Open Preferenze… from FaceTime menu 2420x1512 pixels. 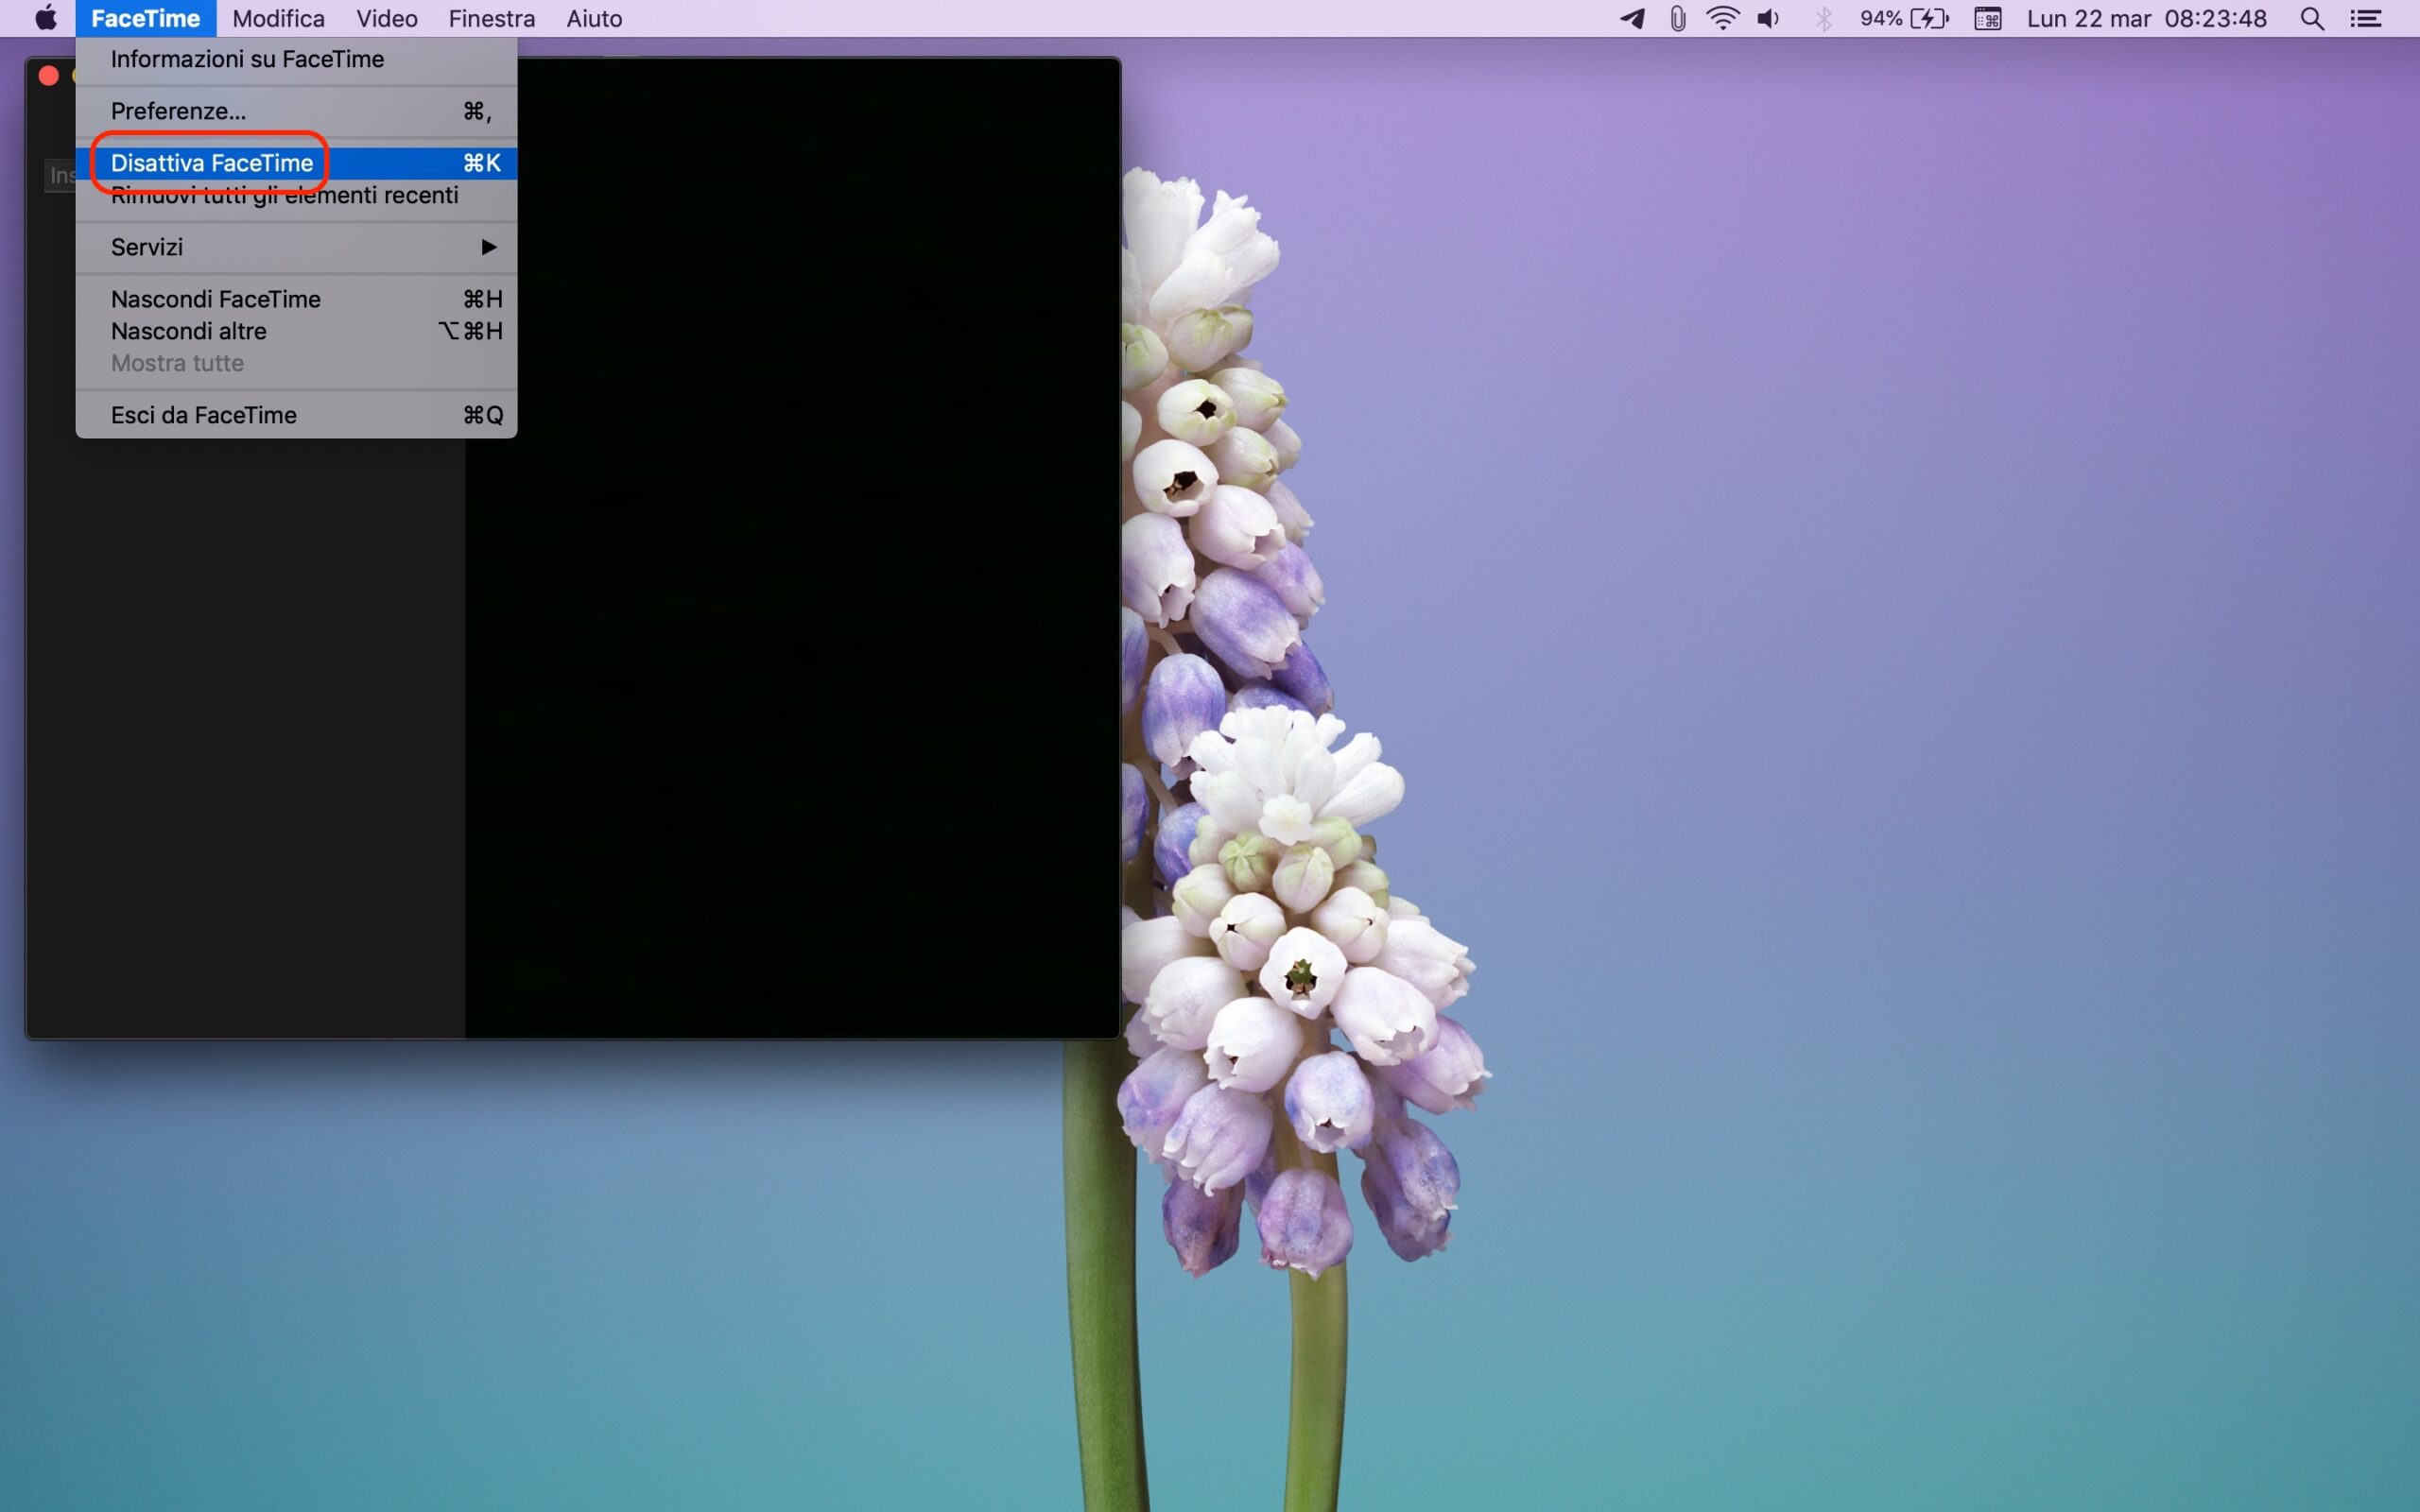[178, 111]
